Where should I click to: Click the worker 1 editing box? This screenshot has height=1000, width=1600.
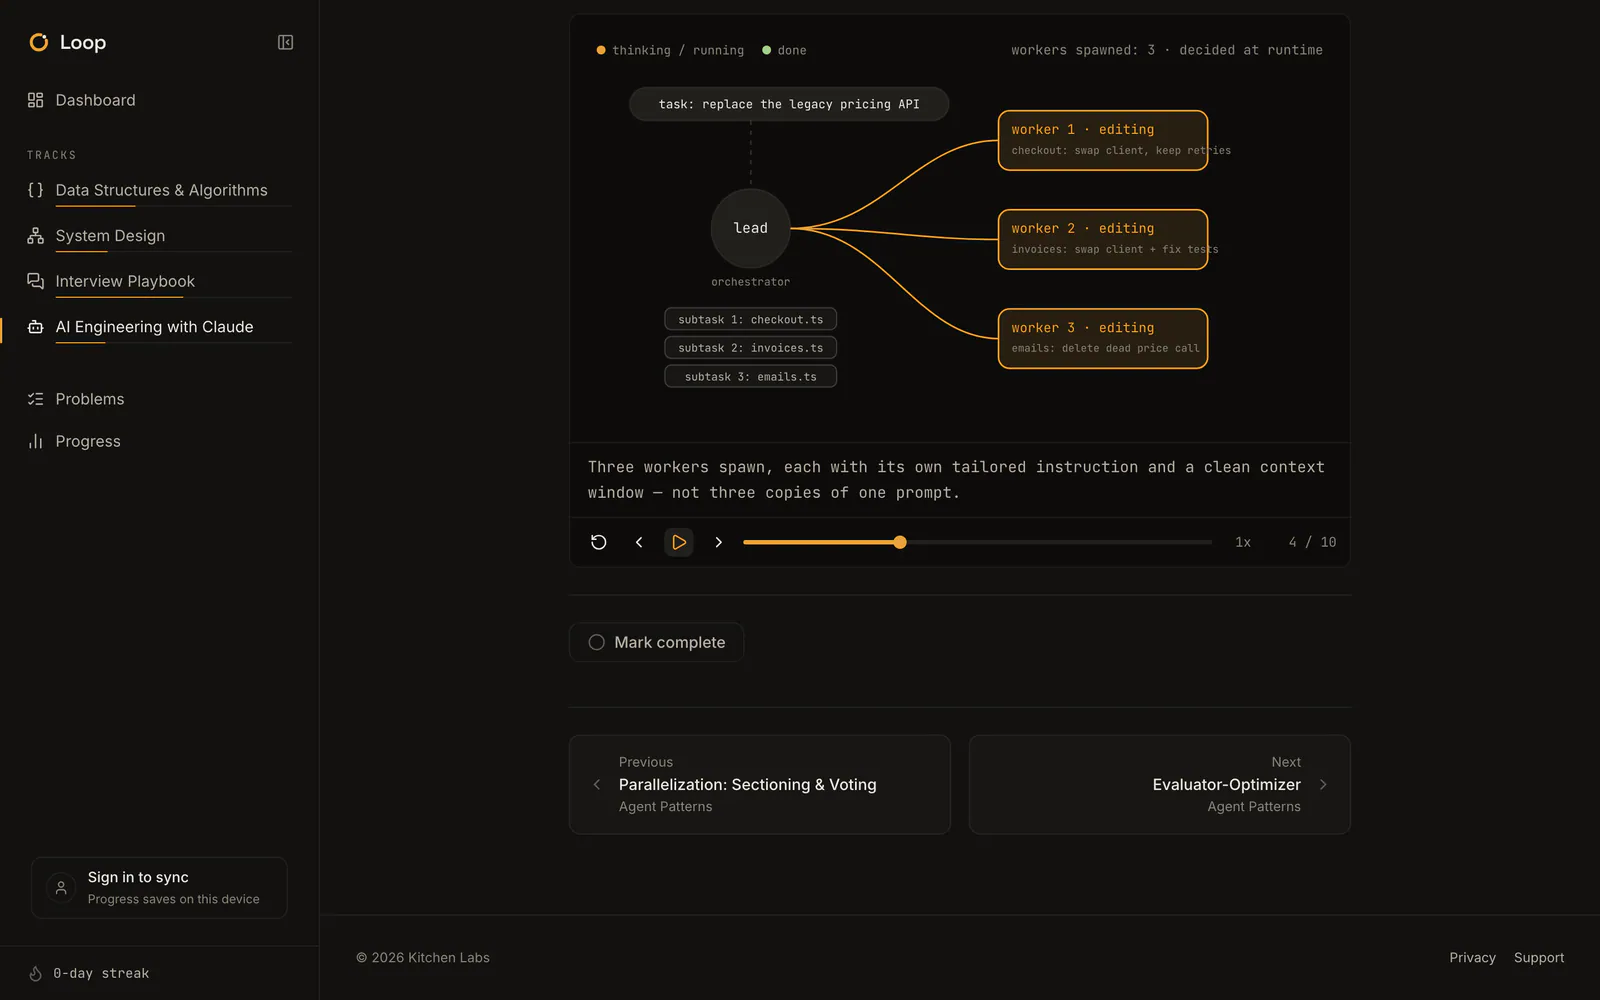point(1103,140)
